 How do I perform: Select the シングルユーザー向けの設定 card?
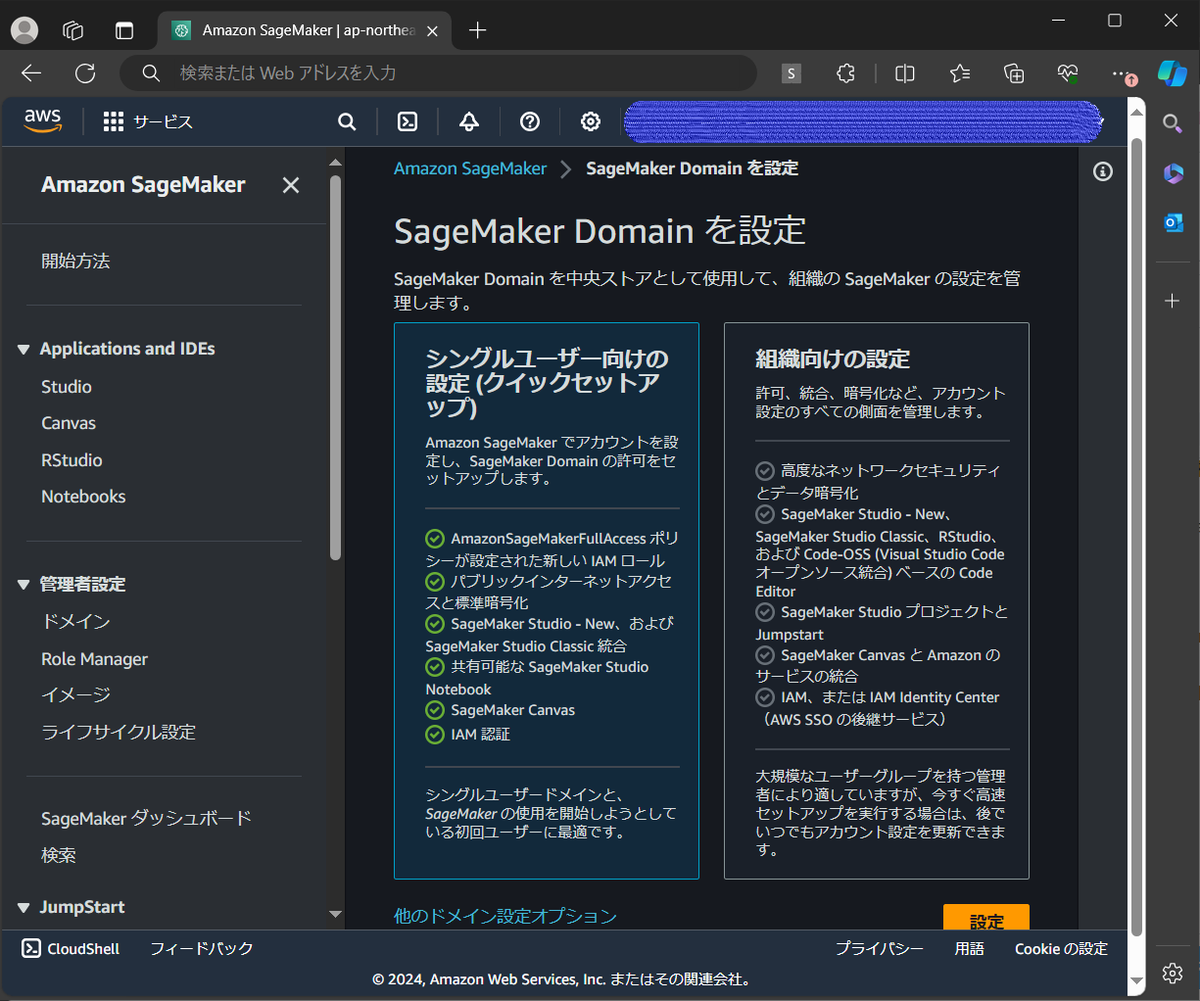pos(547,600)
